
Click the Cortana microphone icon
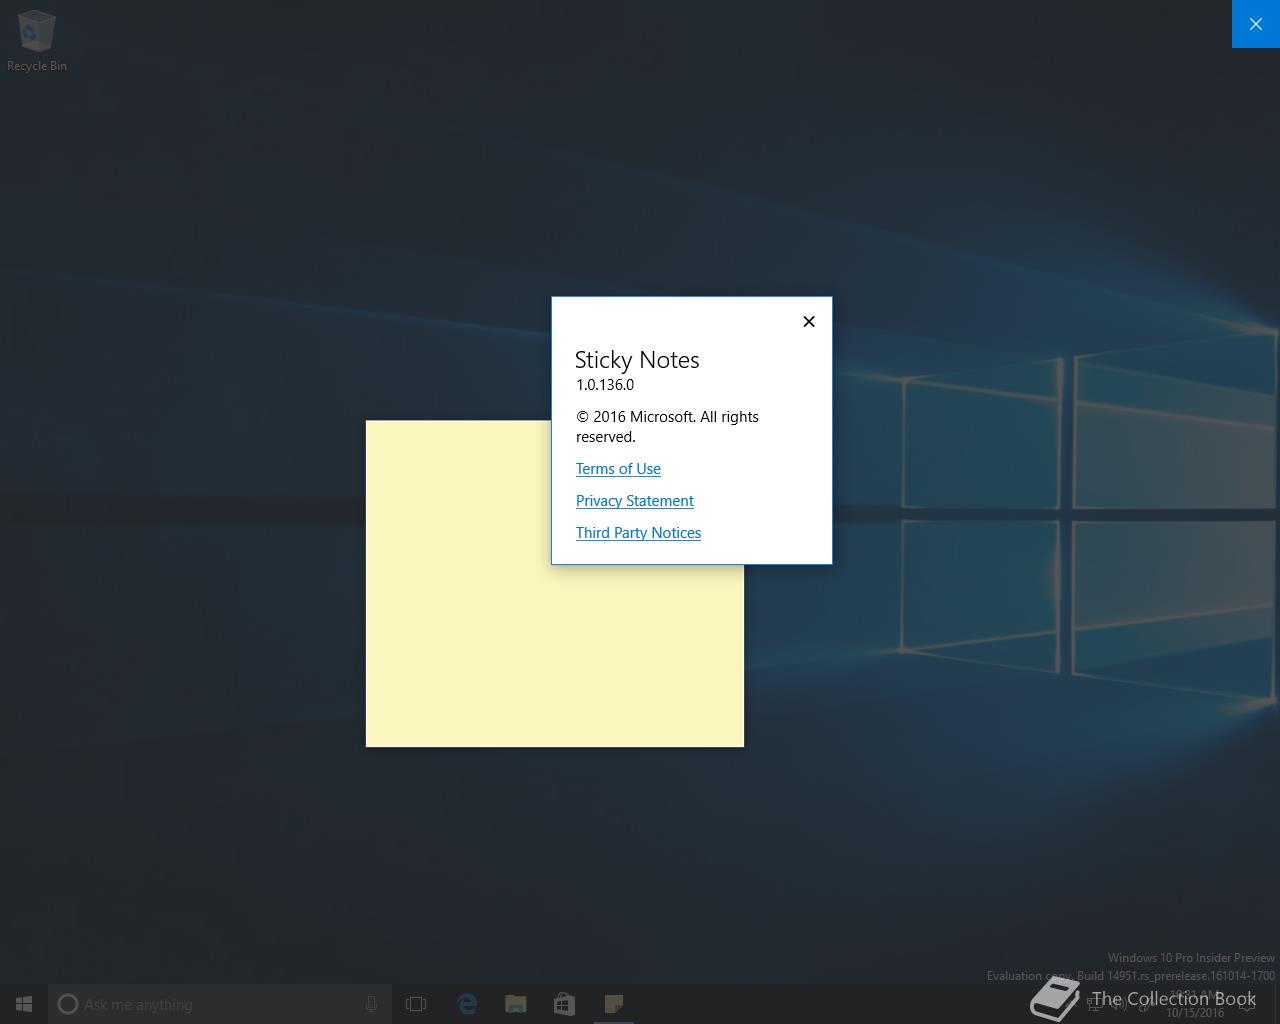pos(371,1004)
